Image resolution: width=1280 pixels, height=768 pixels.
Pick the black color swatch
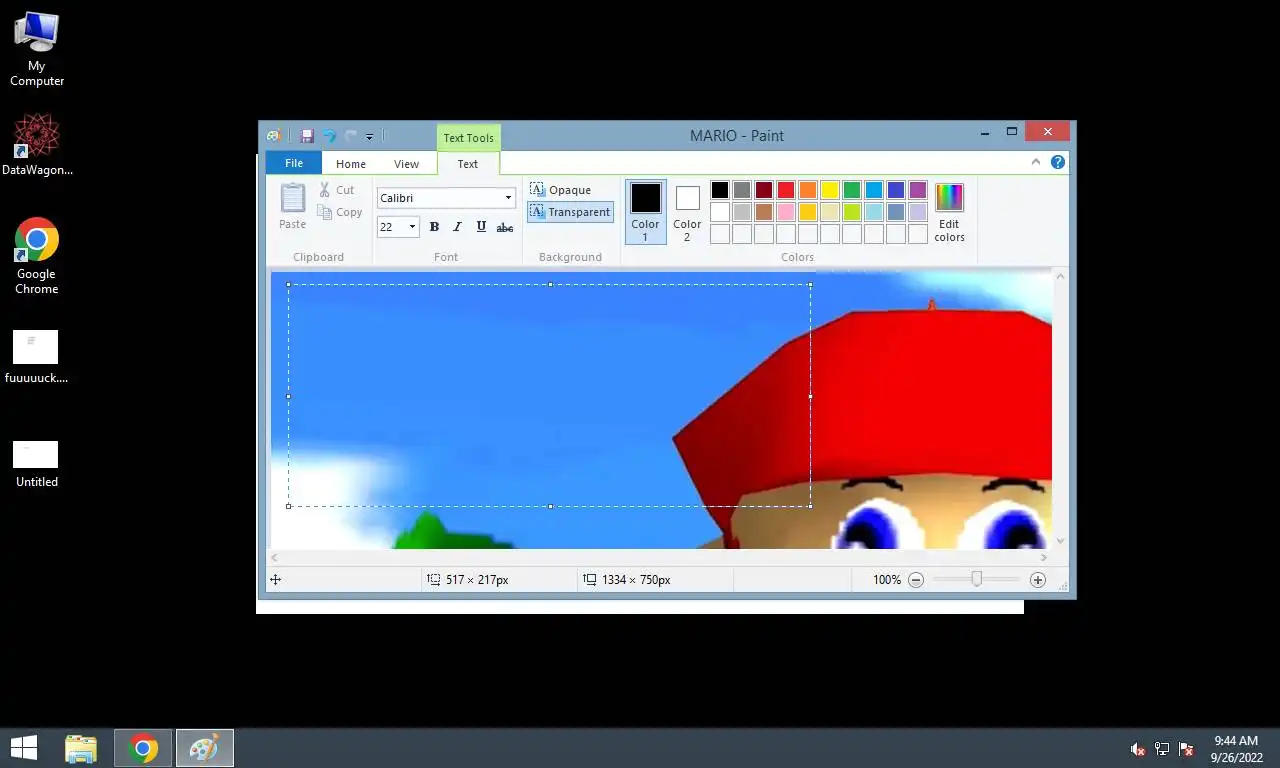tap(720, 190)
